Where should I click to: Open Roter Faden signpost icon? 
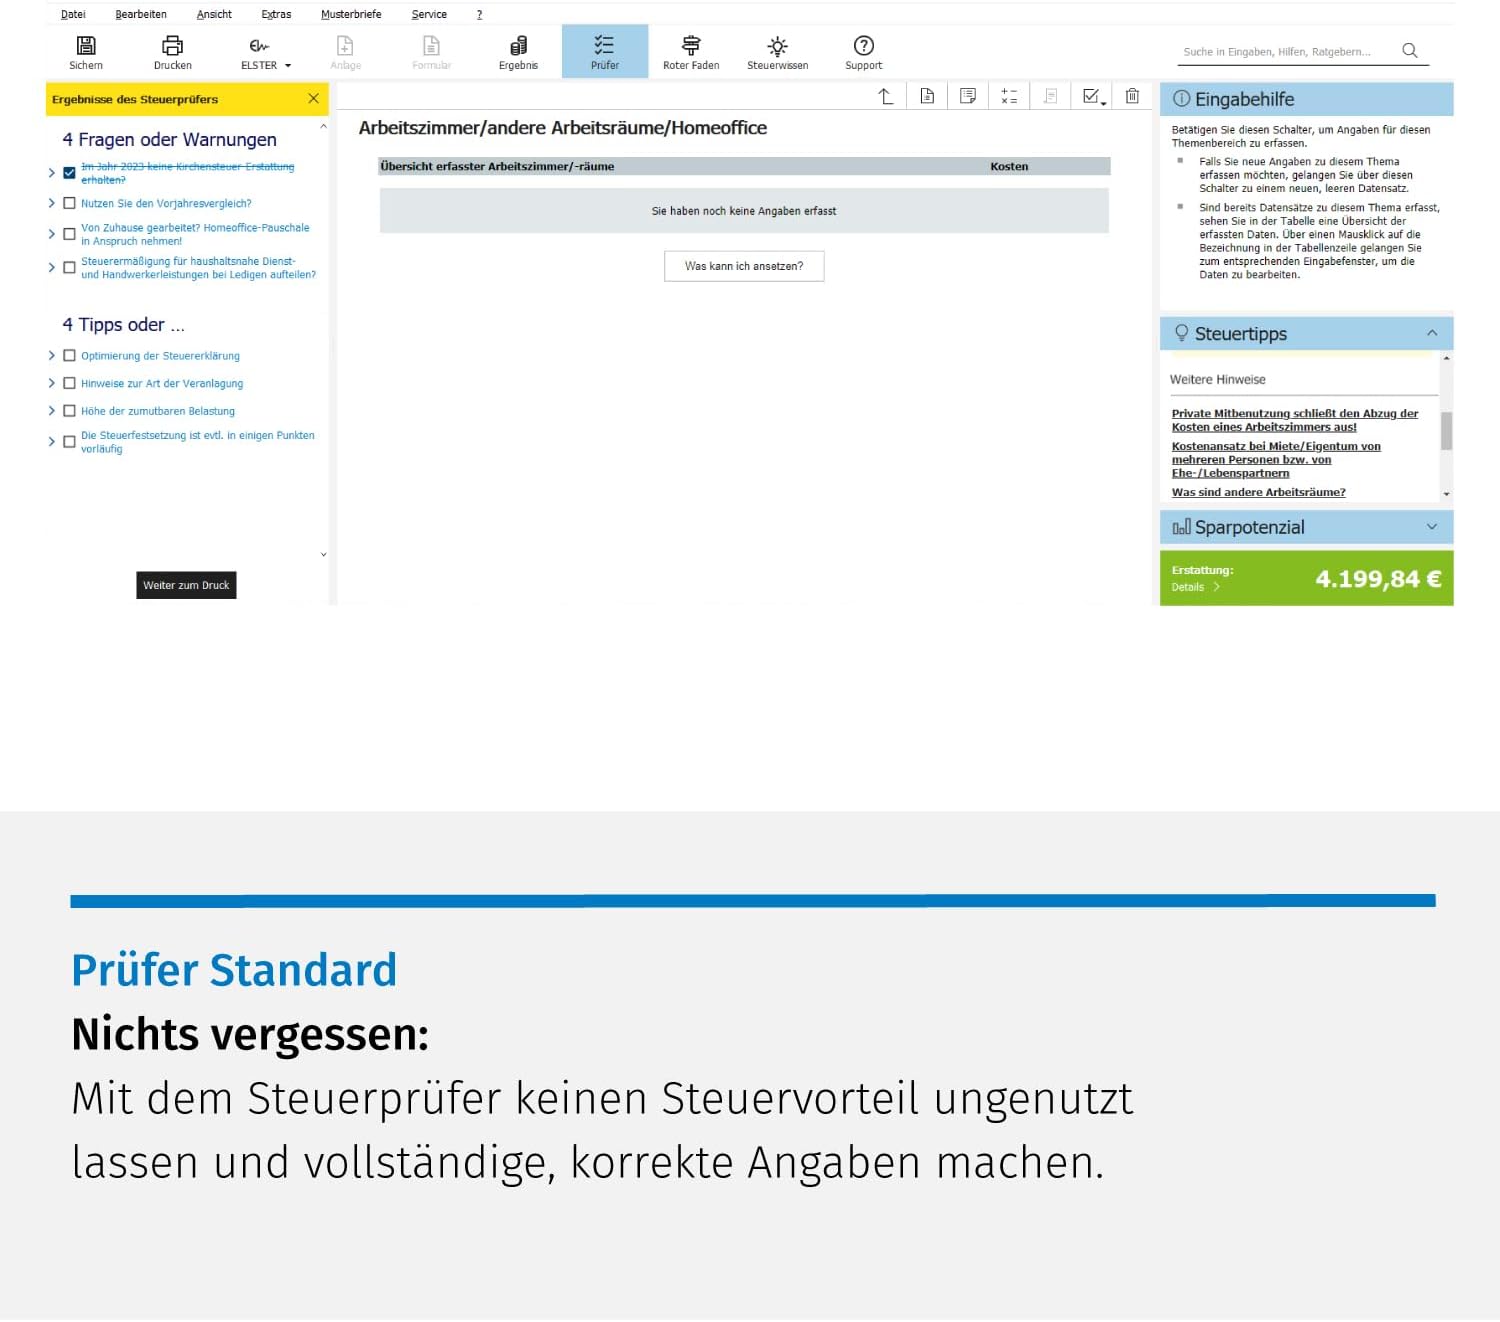pos(691,46)
